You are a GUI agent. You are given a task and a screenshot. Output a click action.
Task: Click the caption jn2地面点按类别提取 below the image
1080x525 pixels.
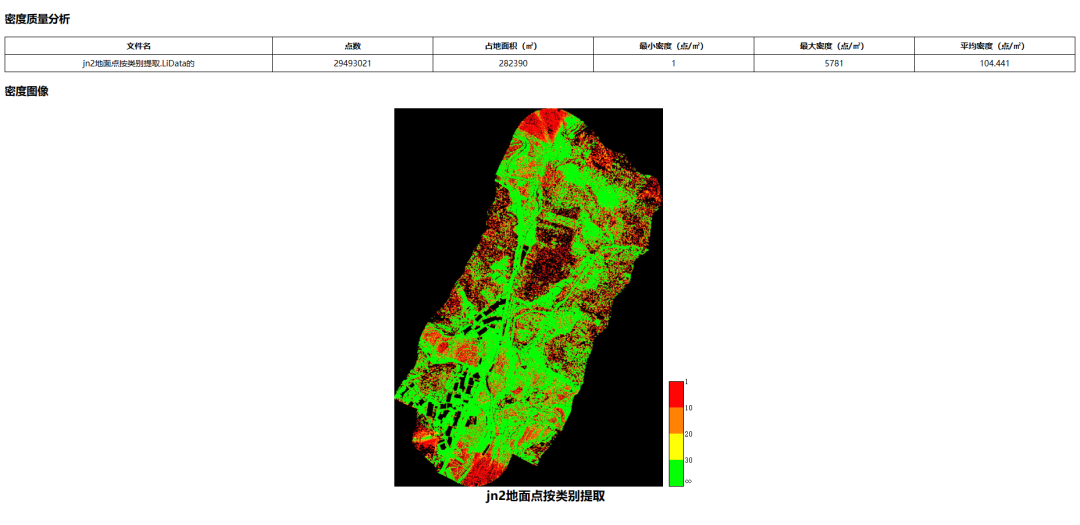tap(546, 496)
